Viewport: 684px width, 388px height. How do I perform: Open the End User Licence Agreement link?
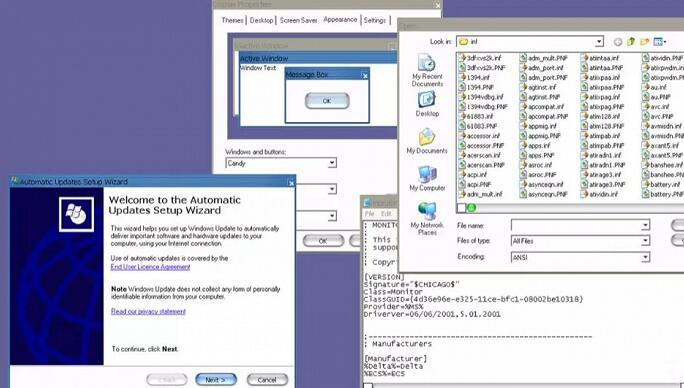[150, 267]
